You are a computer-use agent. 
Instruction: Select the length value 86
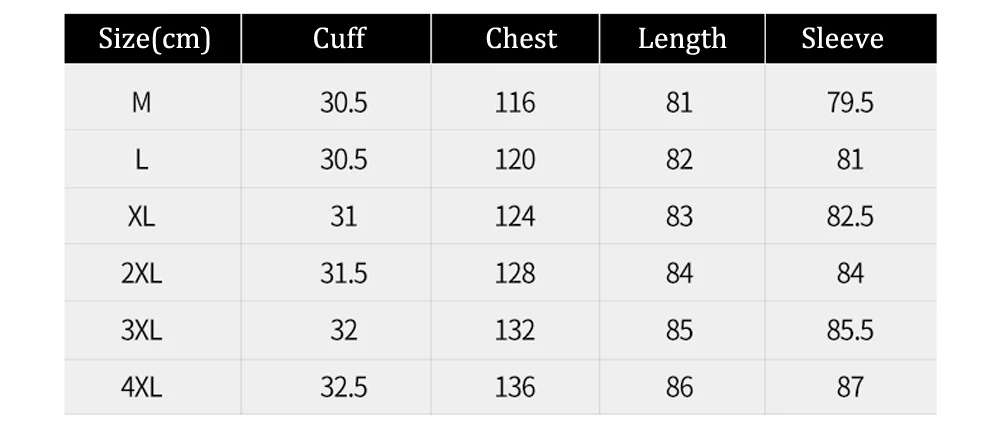(679, 387)
